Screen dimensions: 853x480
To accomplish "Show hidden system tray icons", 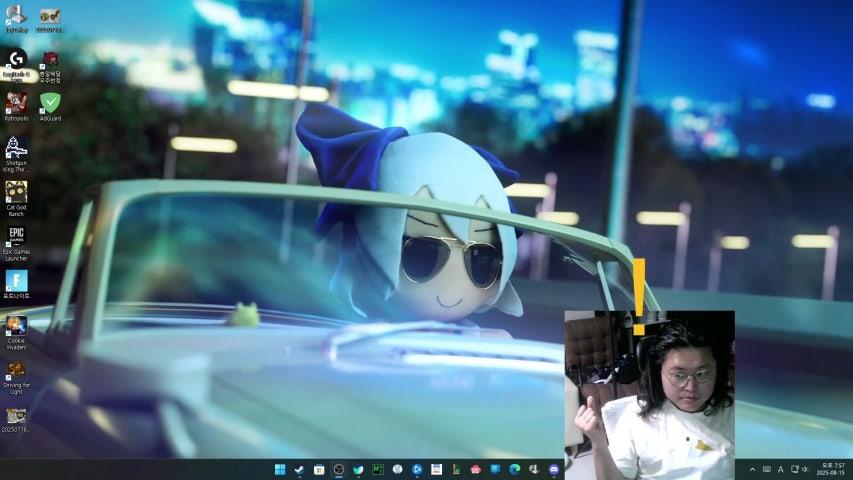I will click(x=752, y=469).
